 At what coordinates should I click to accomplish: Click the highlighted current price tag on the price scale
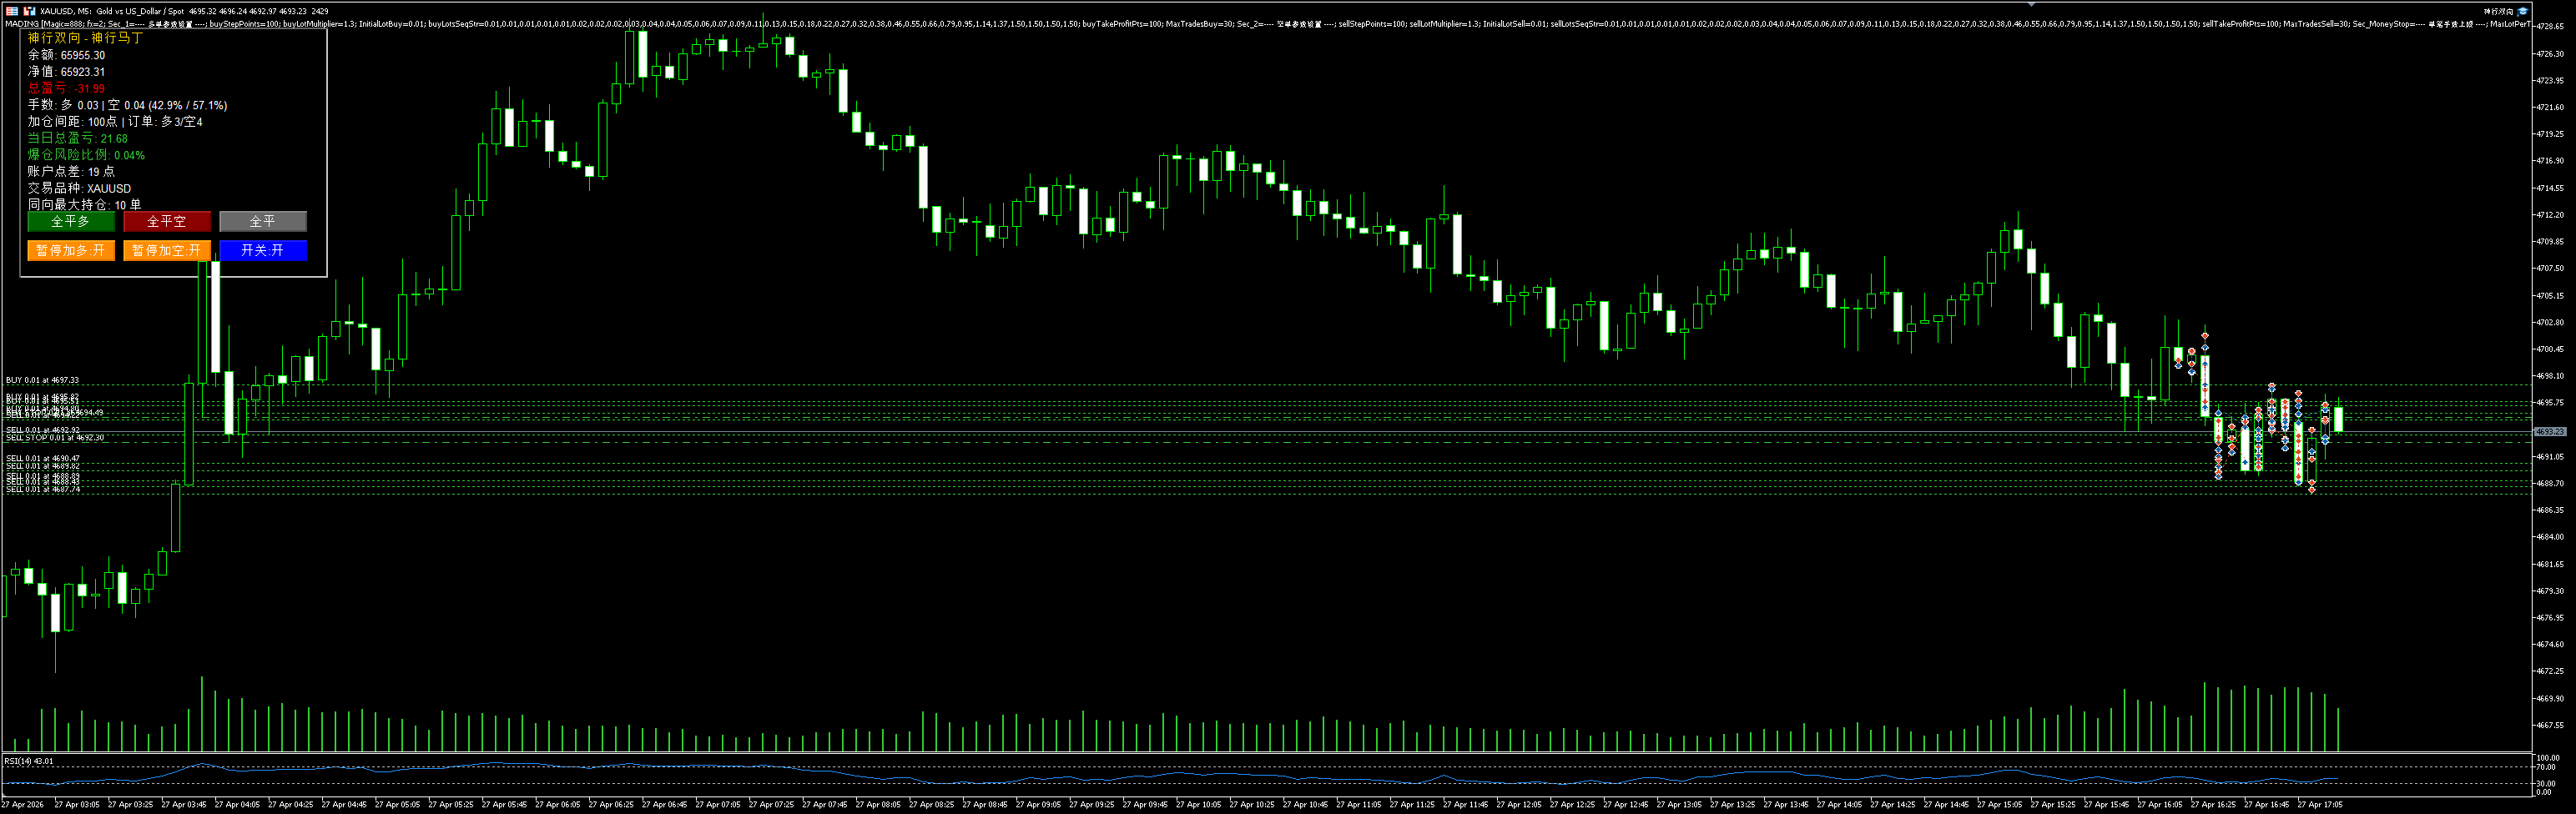coord(2550,432)
